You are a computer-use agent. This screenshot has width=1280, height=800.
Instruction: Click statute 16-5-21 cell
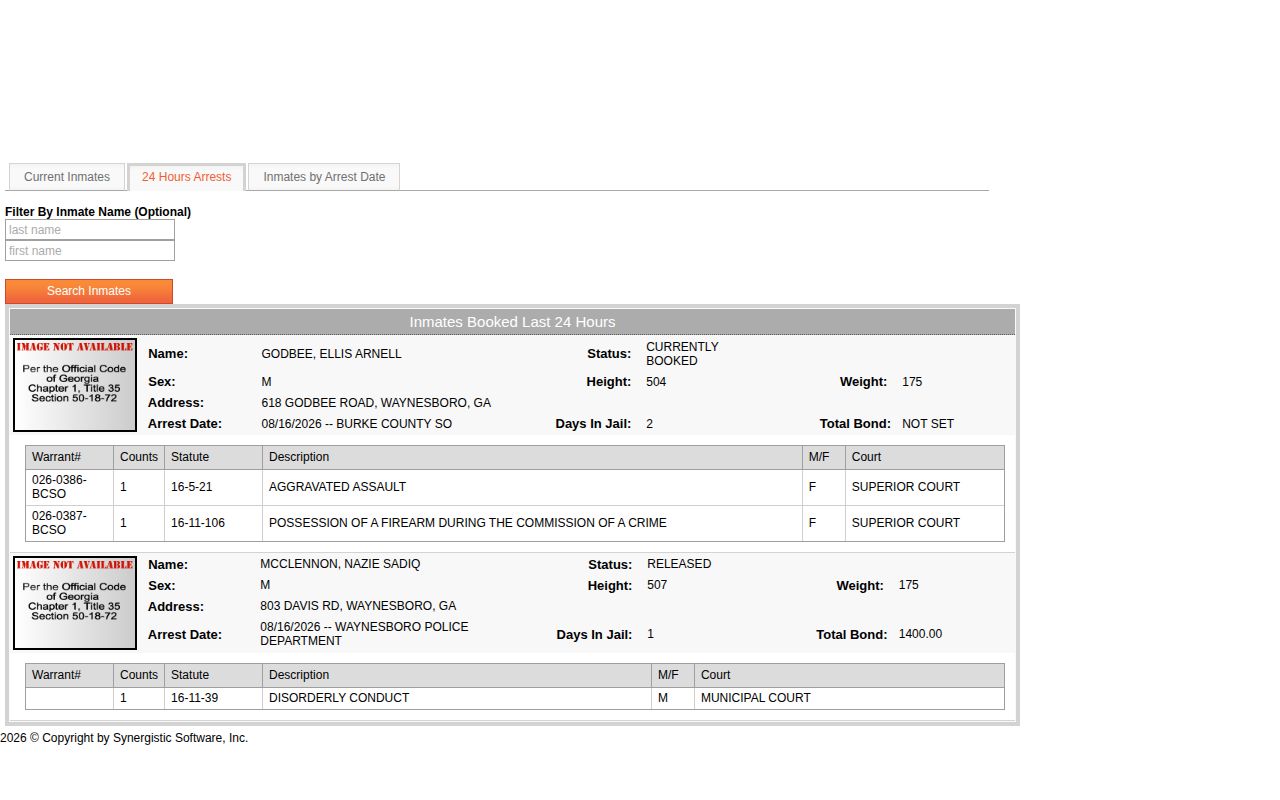click(213, 487)
